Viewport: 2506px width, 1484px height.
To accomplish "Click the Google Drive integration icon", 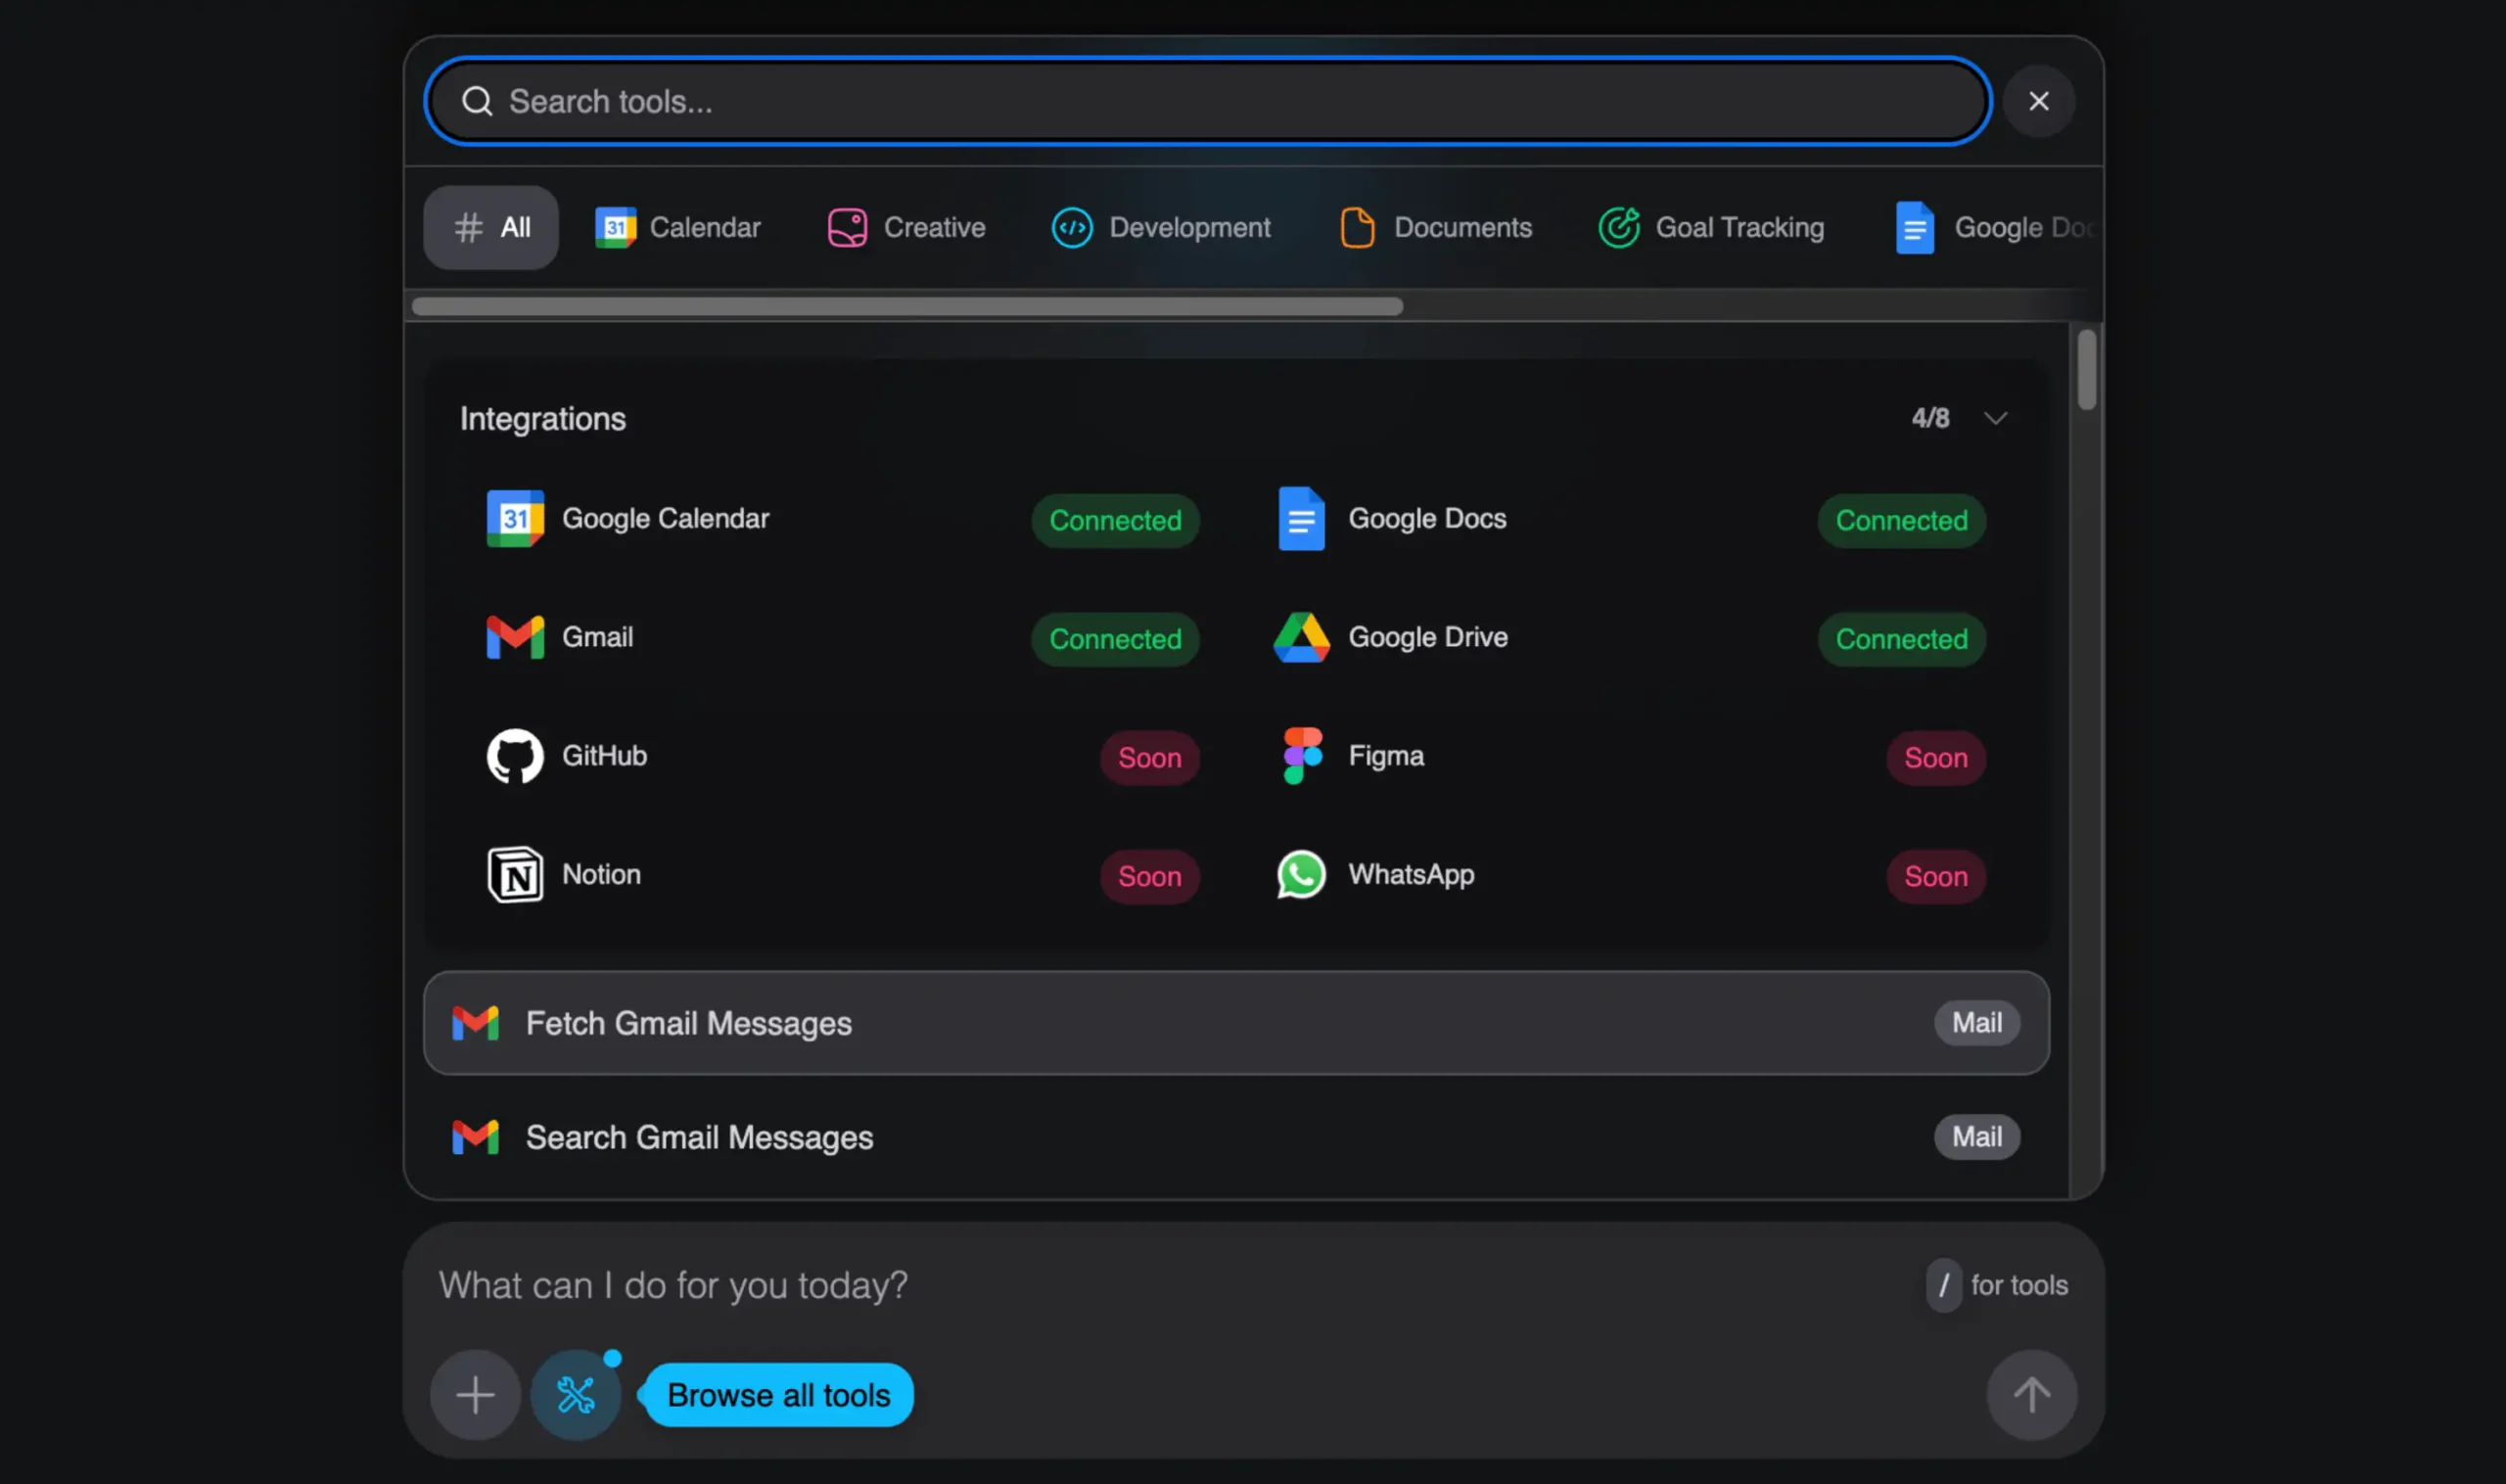I will [1301, 637].
